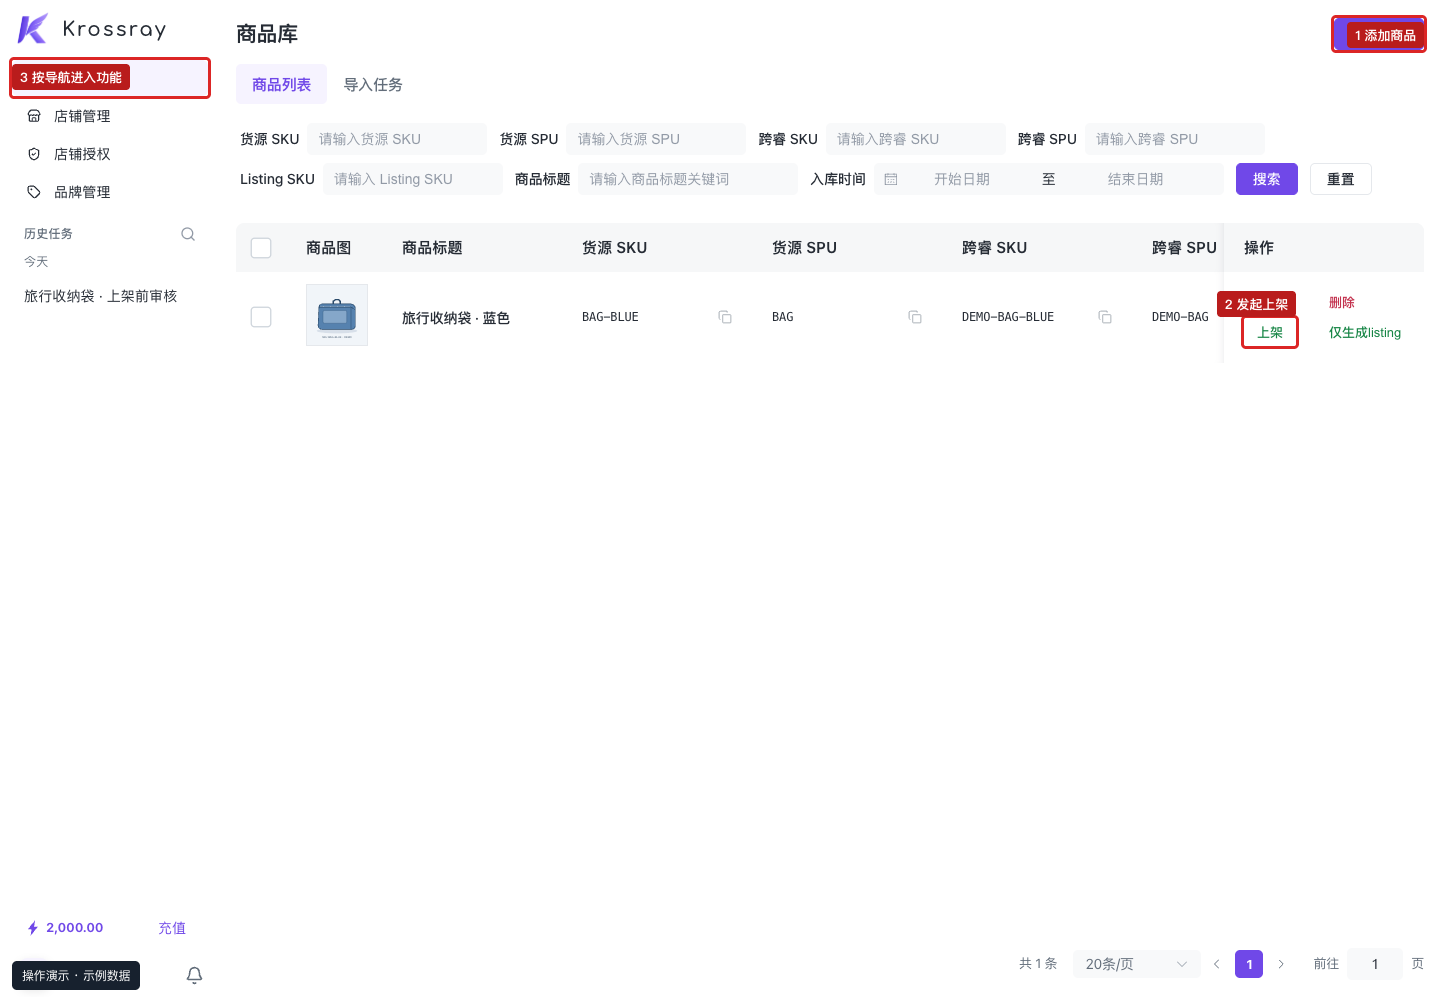This screenshot has width=1440, height=1000.
Task: Open the 20条/页 page size dropdown
Action: click(x=1137, y=964)
